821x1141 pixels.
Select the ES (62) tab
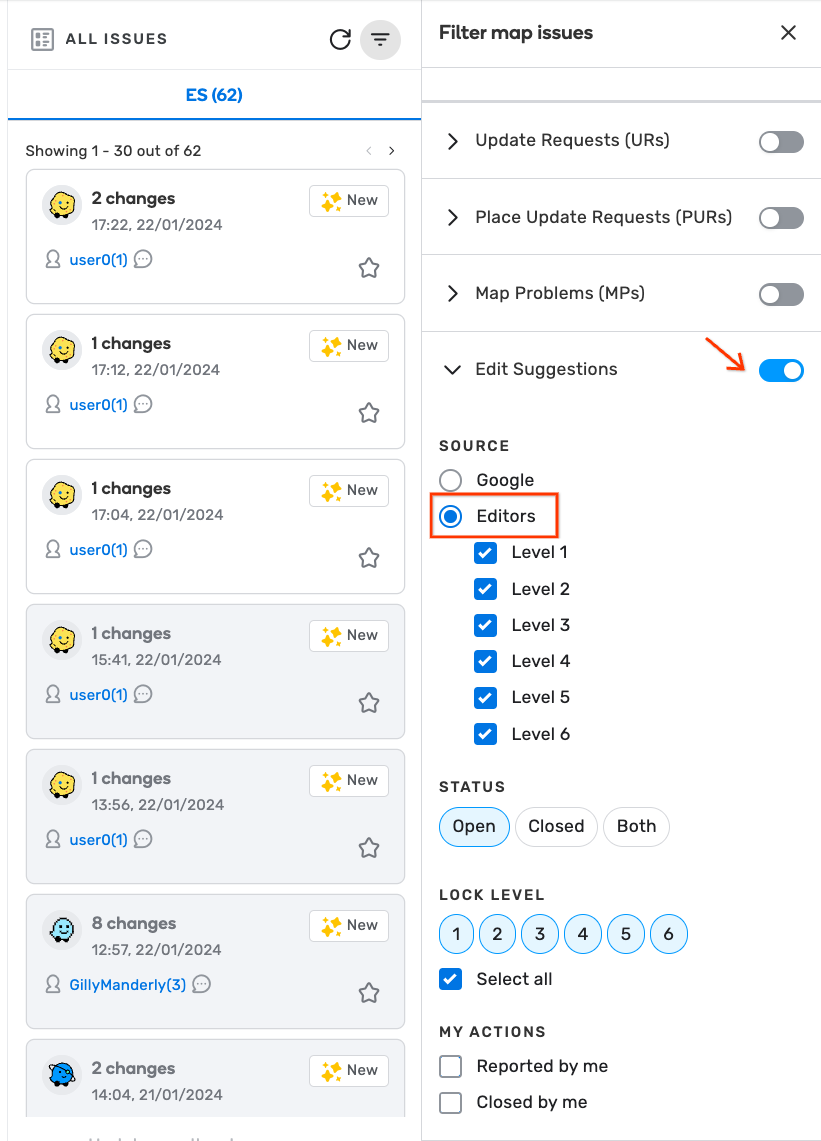(214, 95)
